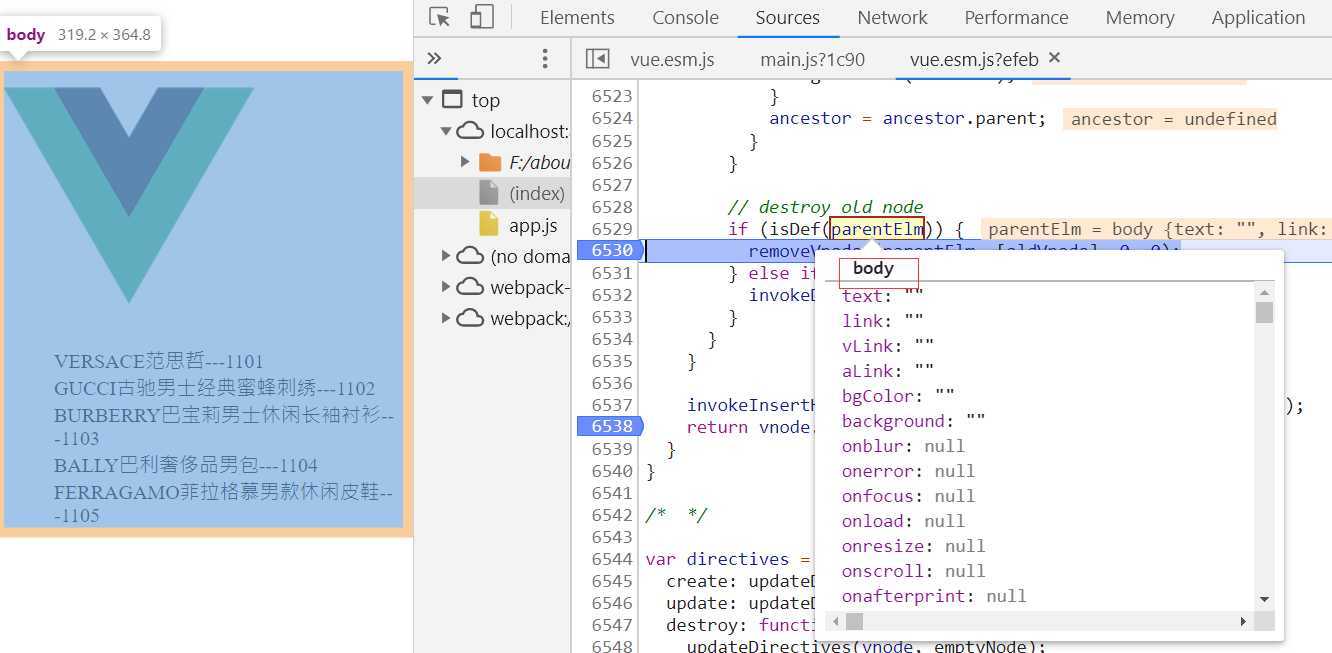Toggle breakpoint on line 6538
Screen dimensions: 1332x653
610,427
